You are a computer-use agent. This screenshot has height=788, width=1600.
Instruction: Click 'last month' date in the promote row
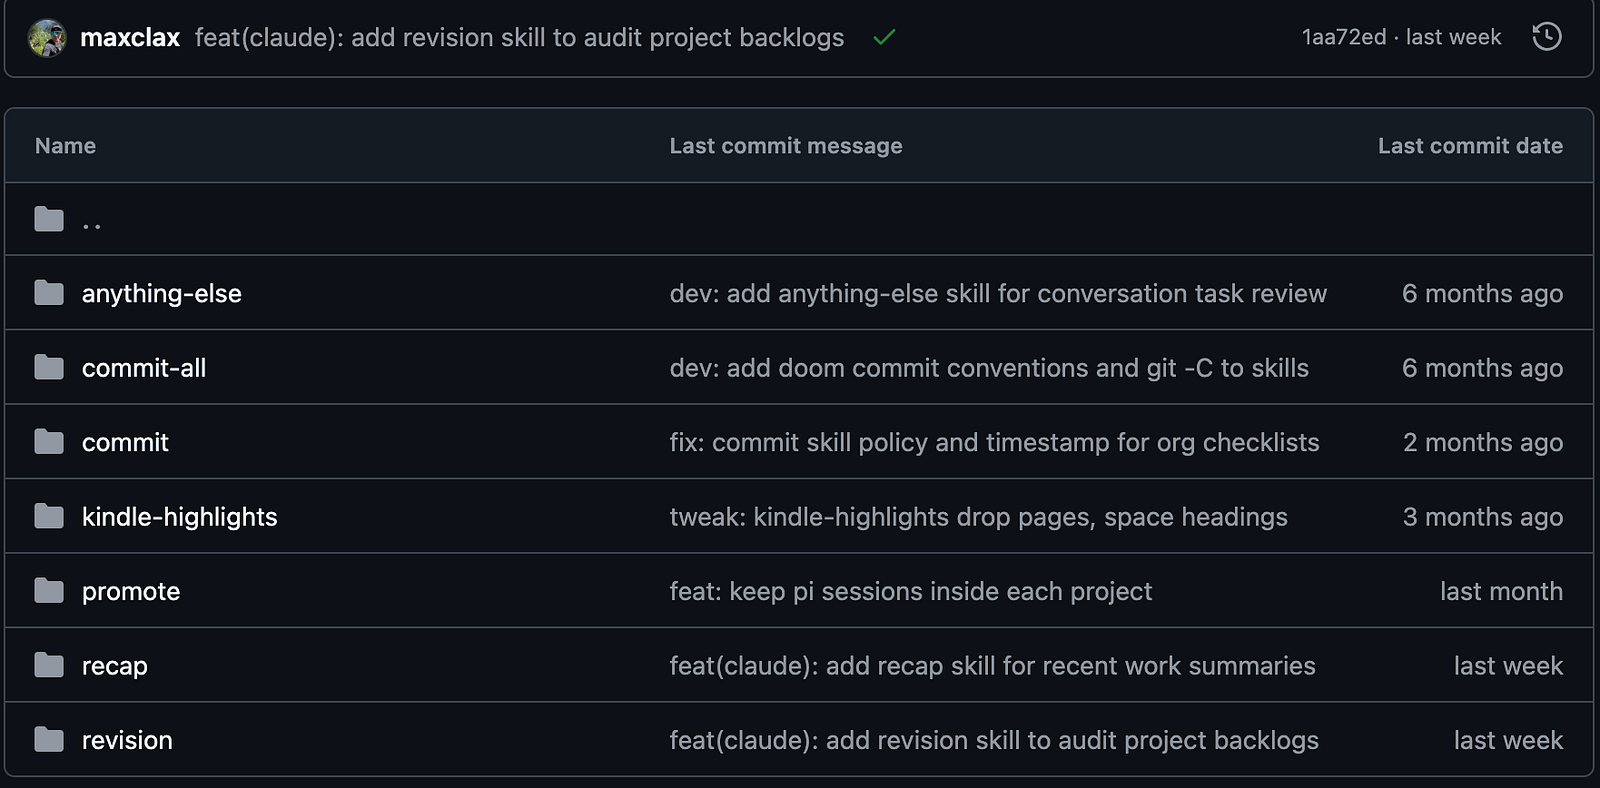[1501, 591]
